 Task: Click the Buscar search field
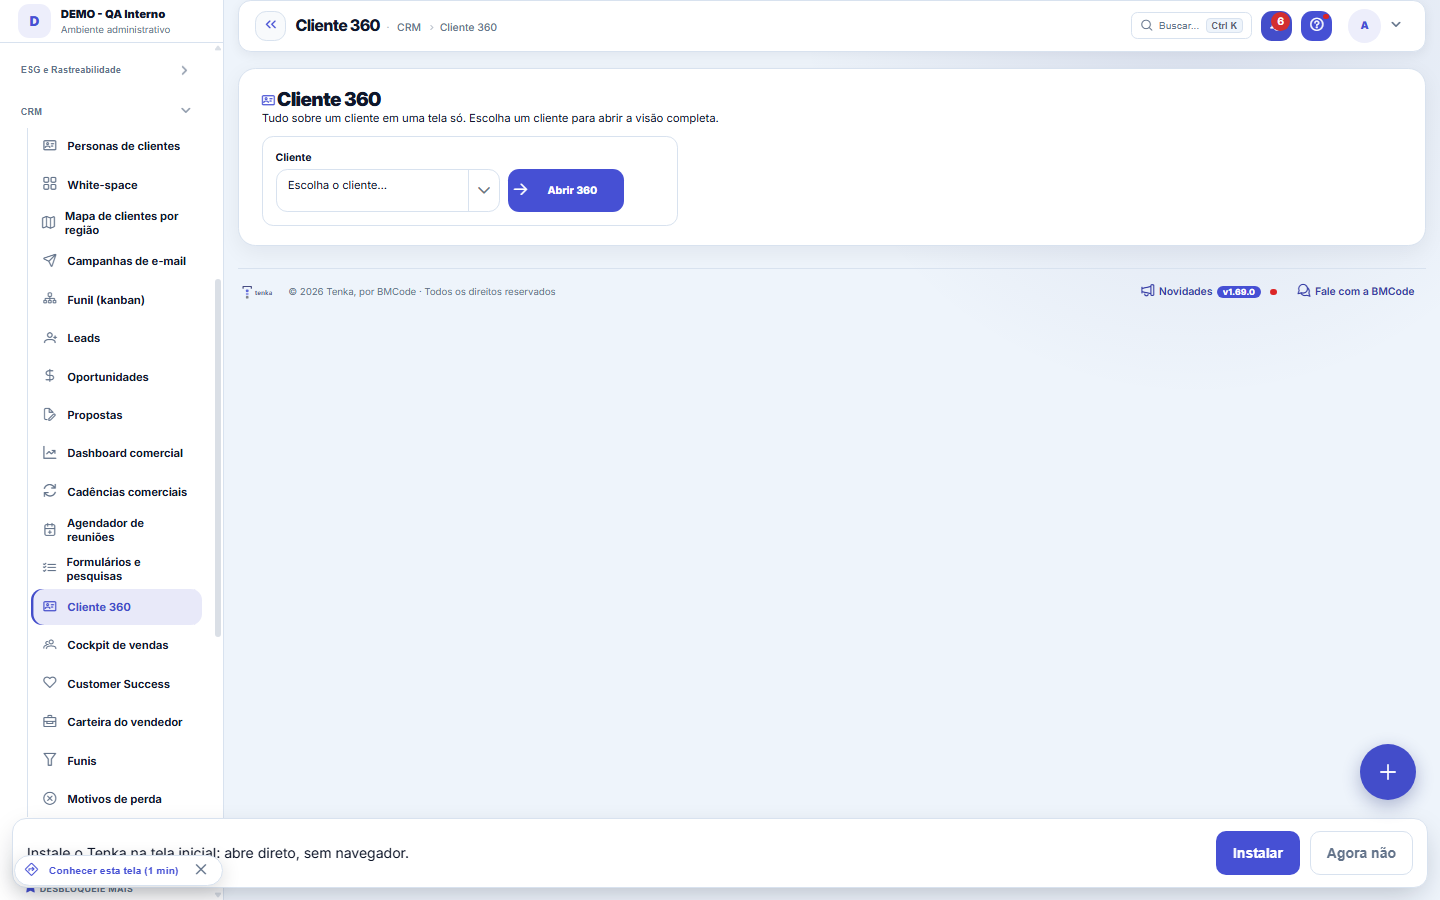click(x=1191, y=25)
